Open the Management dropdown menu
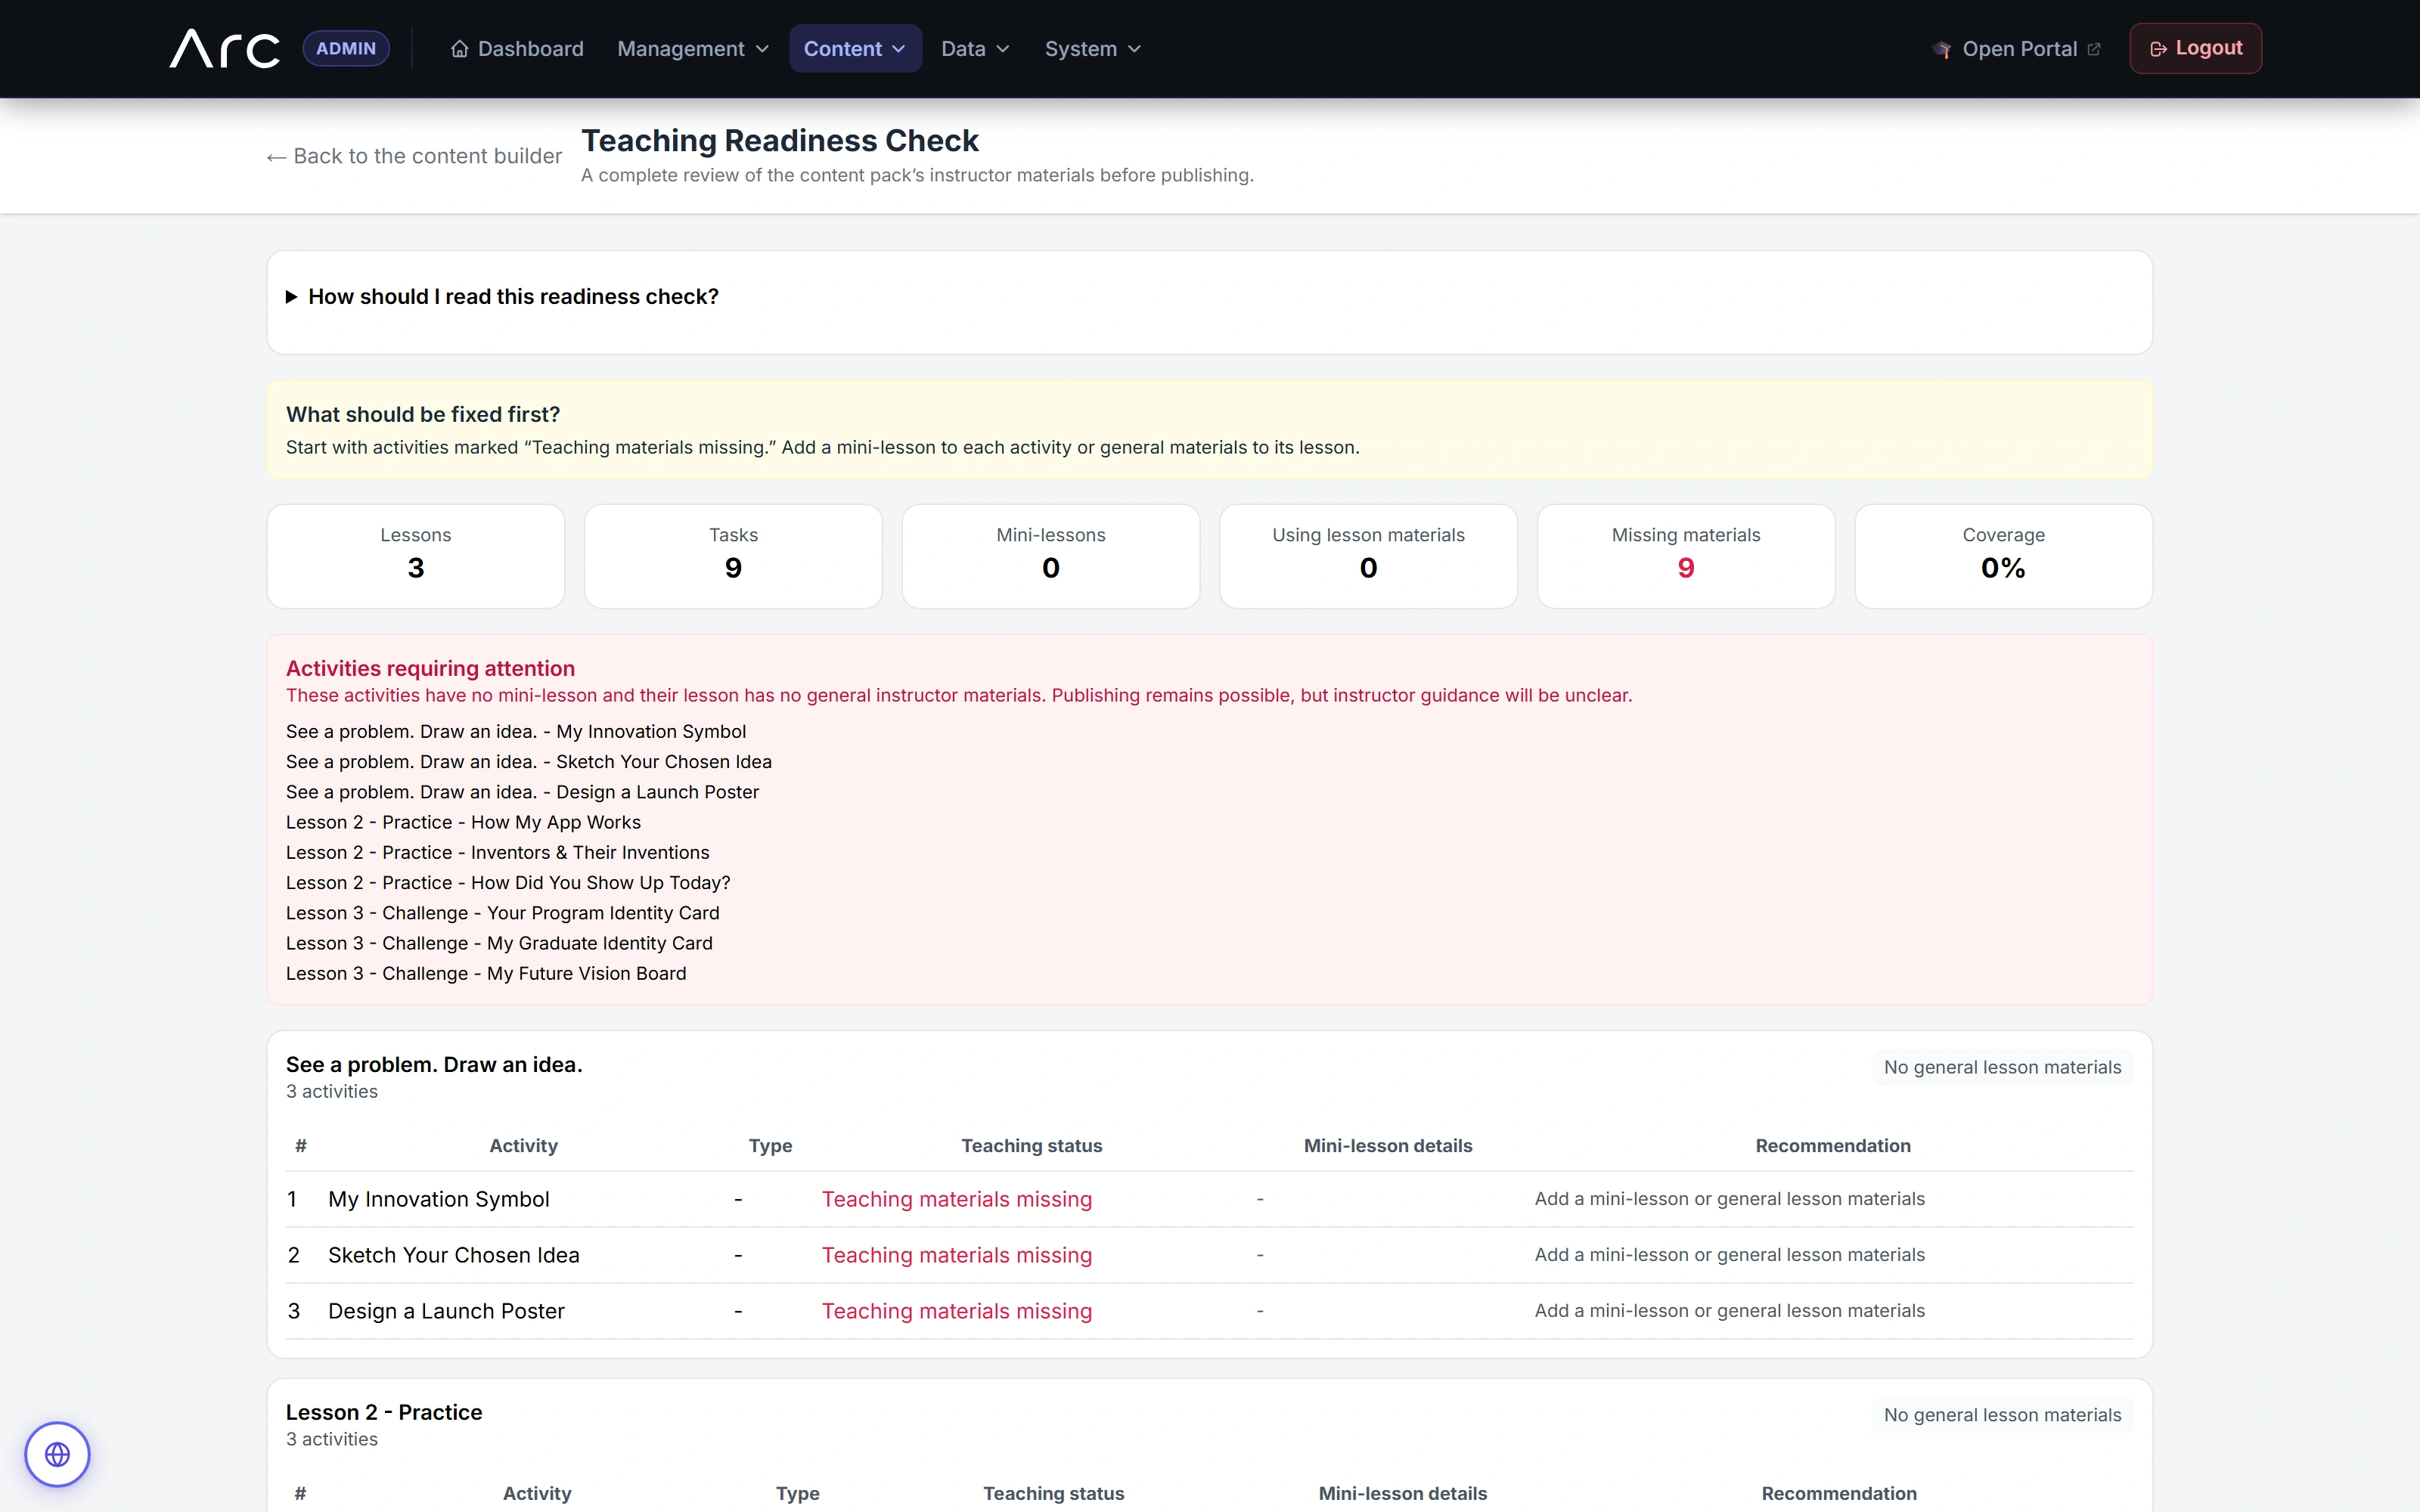Viewport: 2420px width, 1512px height. coord(693,49)
